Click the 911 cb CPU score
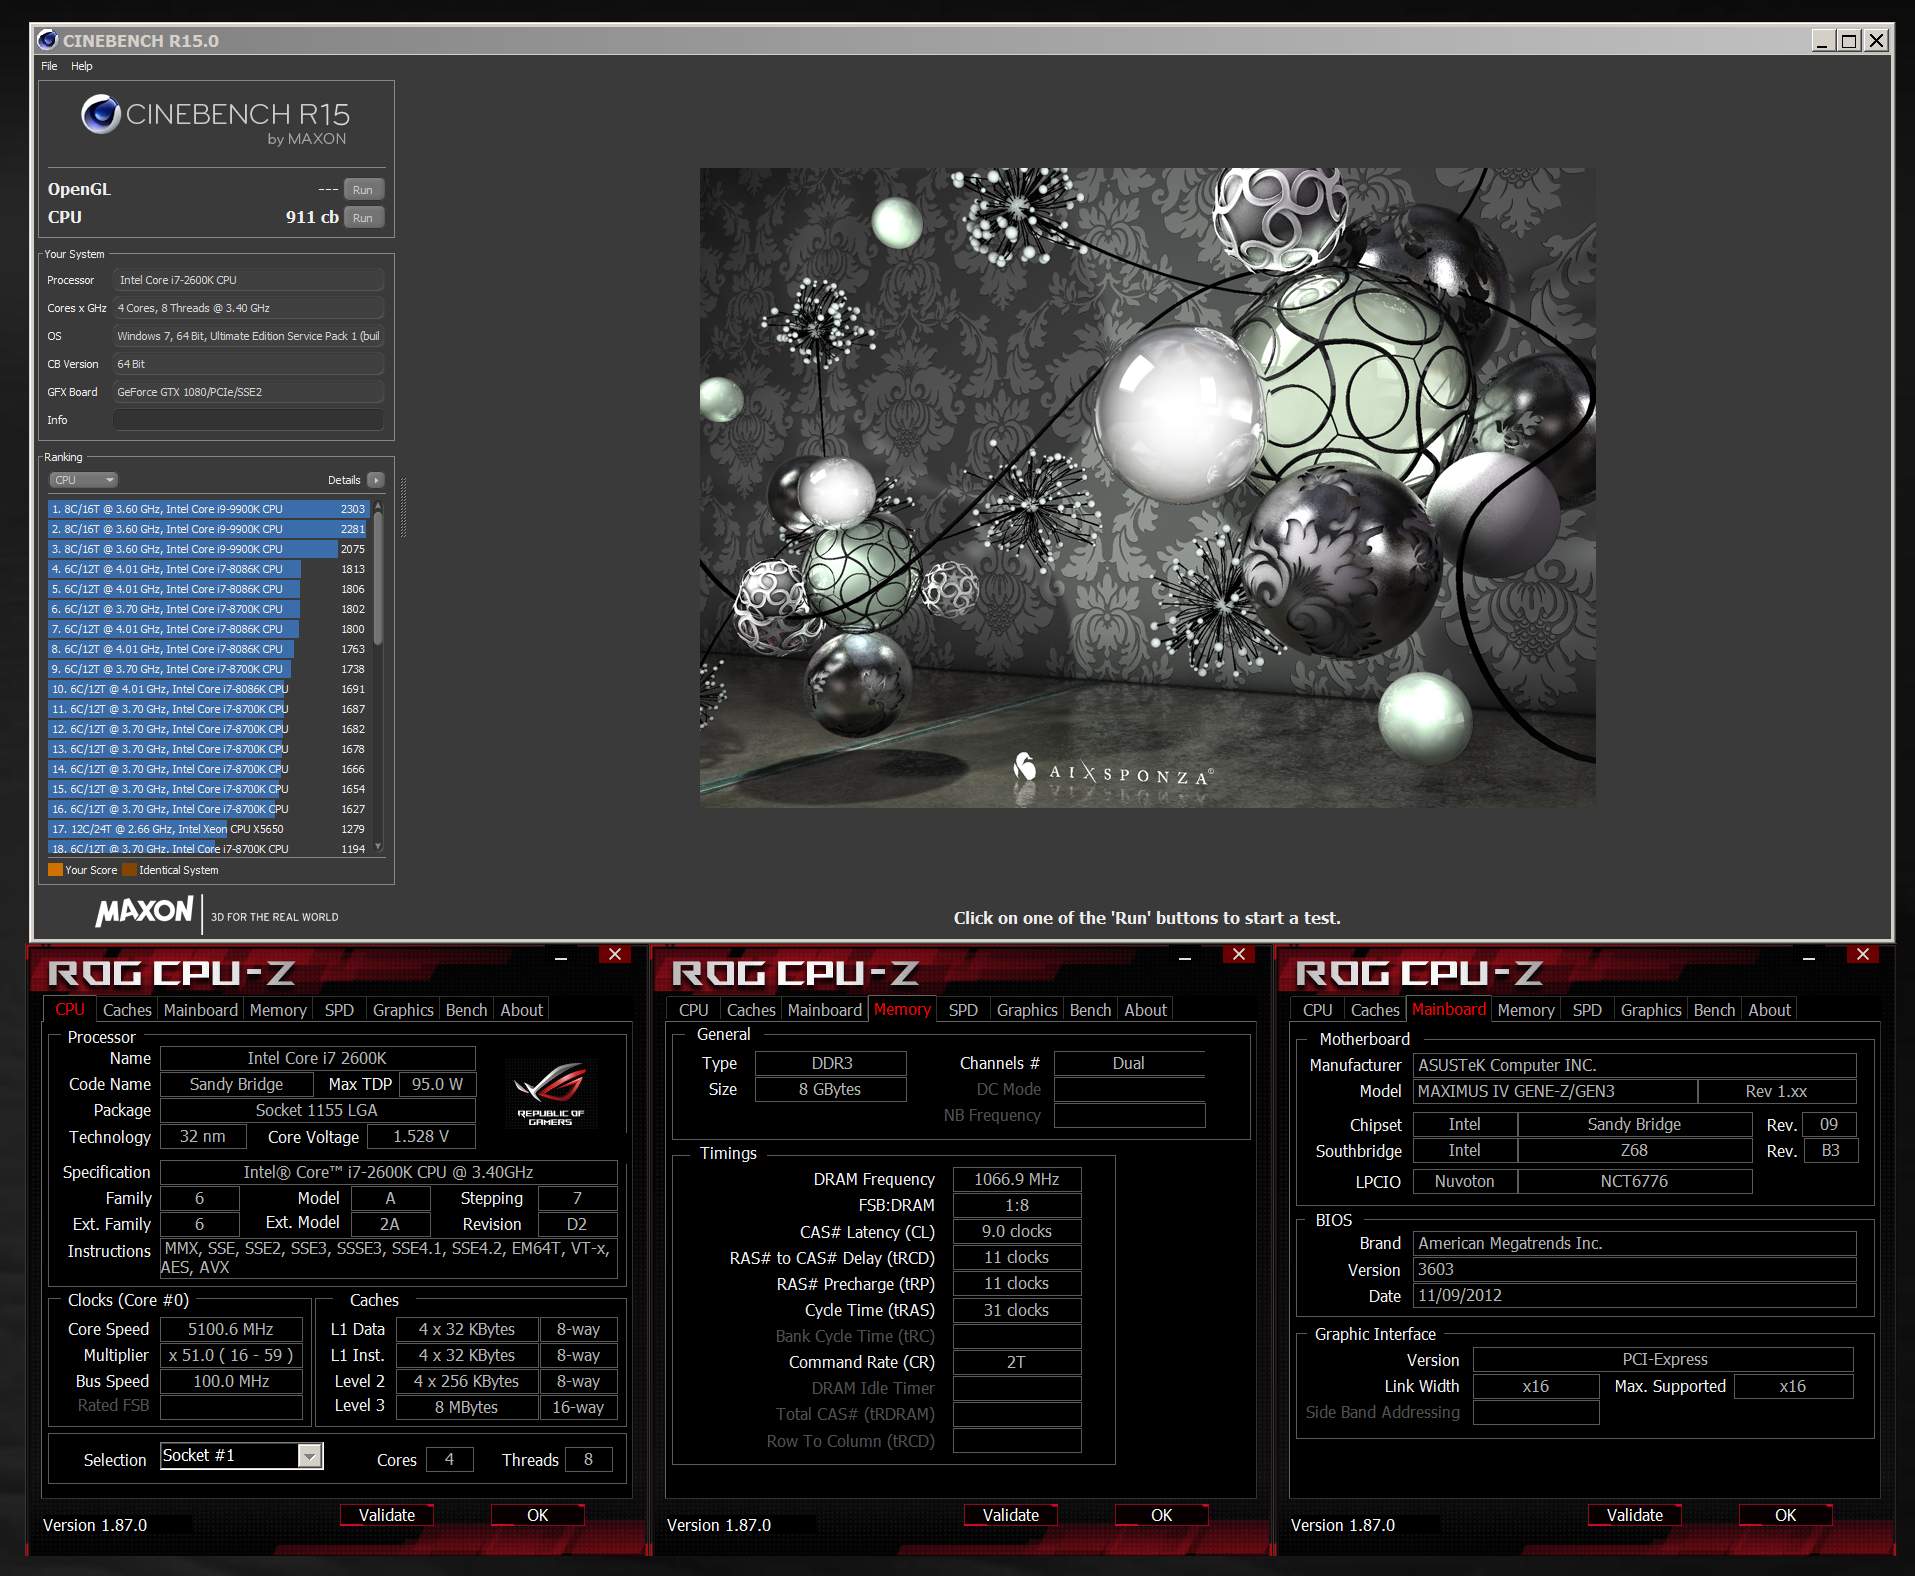The height and width of the screenshot is (1576, 1915). (312, 217)
